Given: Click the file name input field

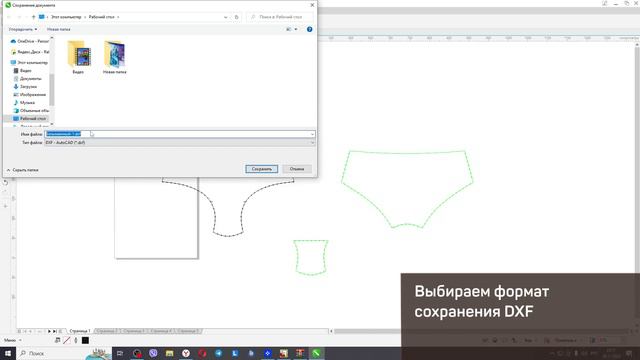Looking at the screenshot, I should coord(177,134).
